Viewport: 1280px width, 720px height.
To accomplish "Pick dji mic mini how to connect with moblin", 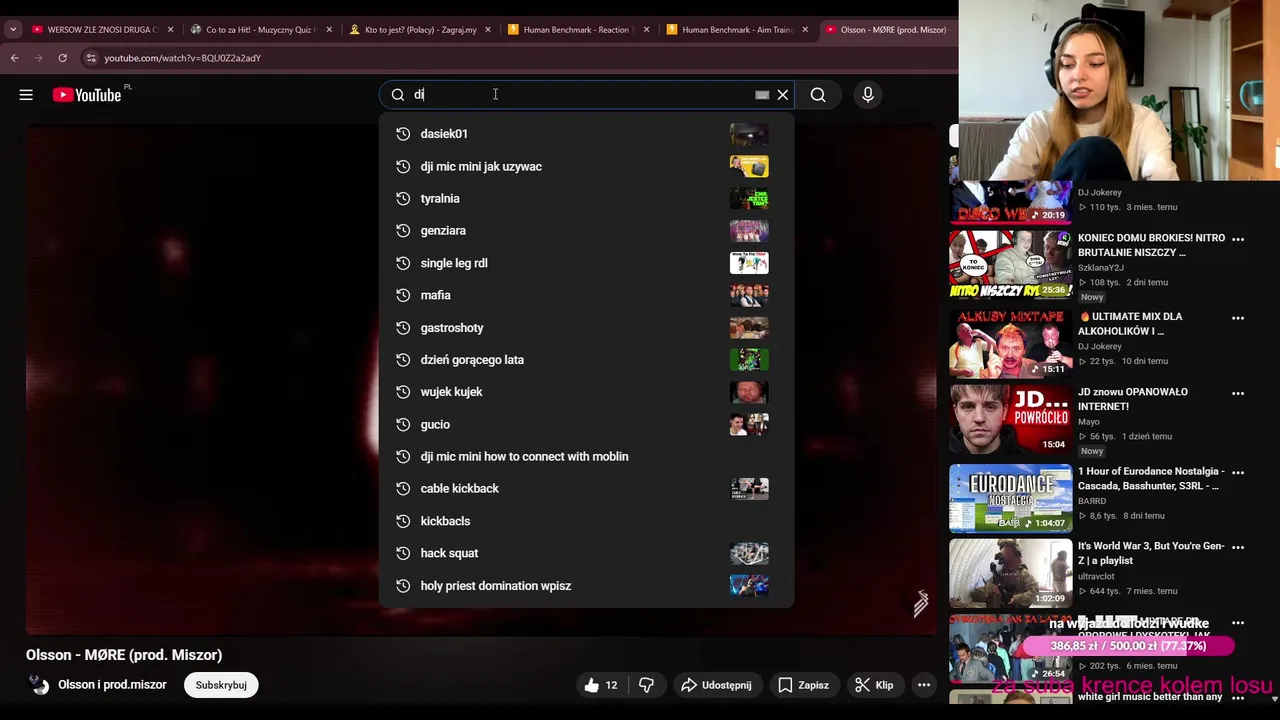I will click(586, 456).
